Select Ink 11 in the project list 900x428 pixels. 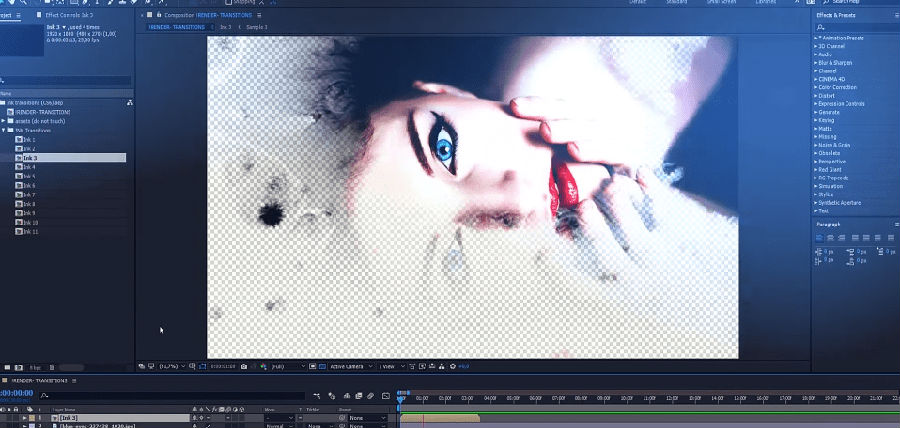(x=30, y=231)
